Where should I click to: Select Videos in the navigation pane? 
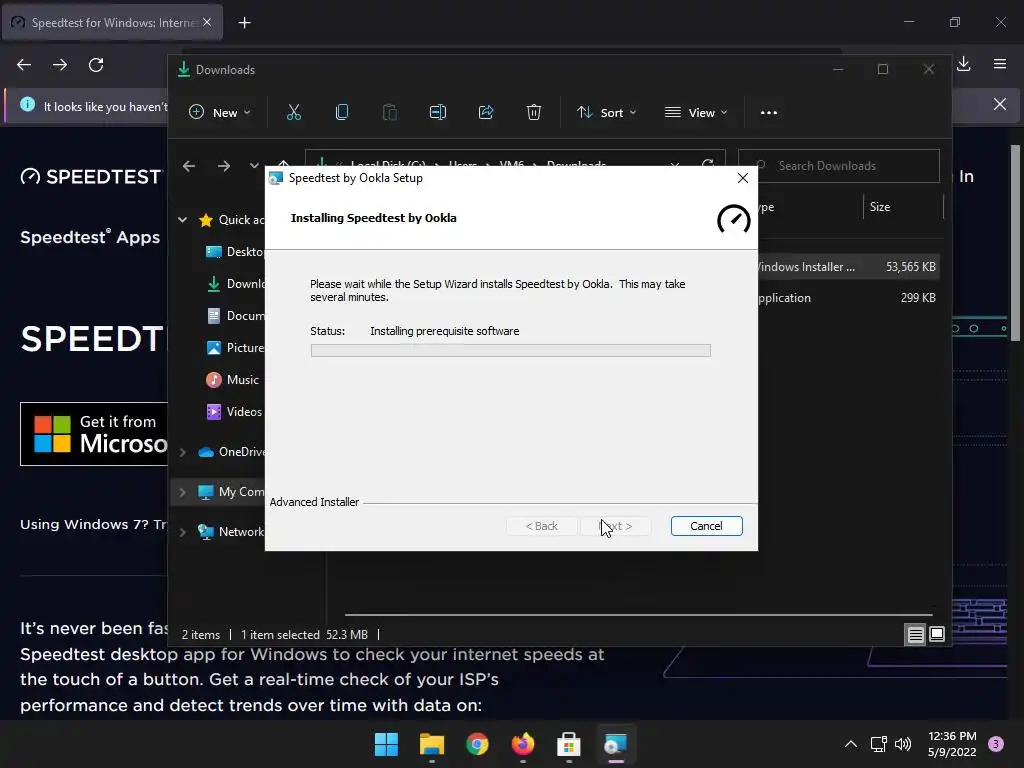coord(234,411)
